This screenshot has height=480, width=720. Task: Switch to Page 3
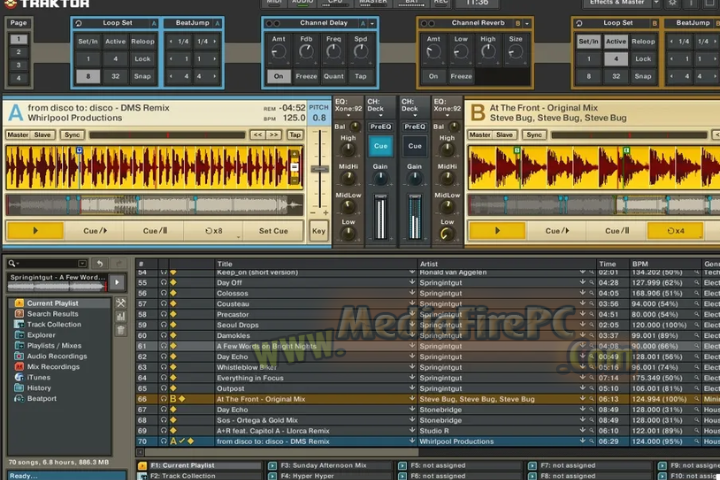pyautogui.click(x=19, y=65)
